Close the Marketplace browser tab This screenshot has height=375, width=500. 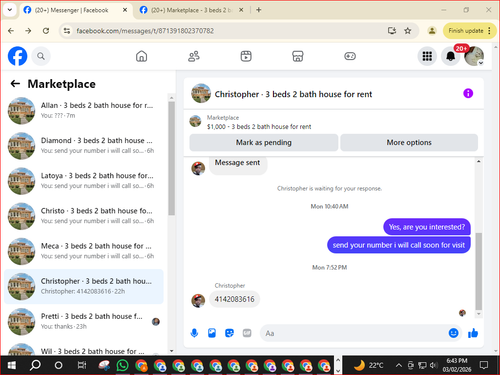[x=241, y=10]
